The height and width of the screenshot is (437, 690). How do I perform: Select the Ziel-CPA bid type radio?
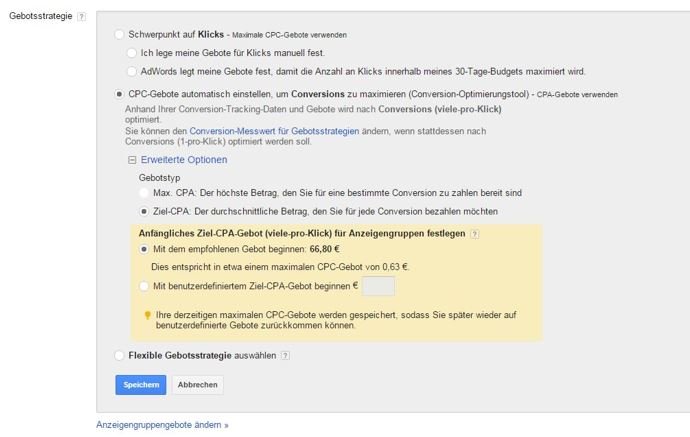[x=143, y=211]
